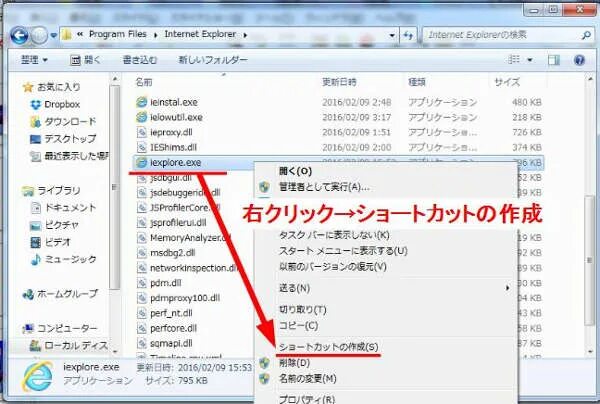The width and height of the screenshot is (600, 404).
Task: Click the magnifier search icon
Action: tap(586, 35)
